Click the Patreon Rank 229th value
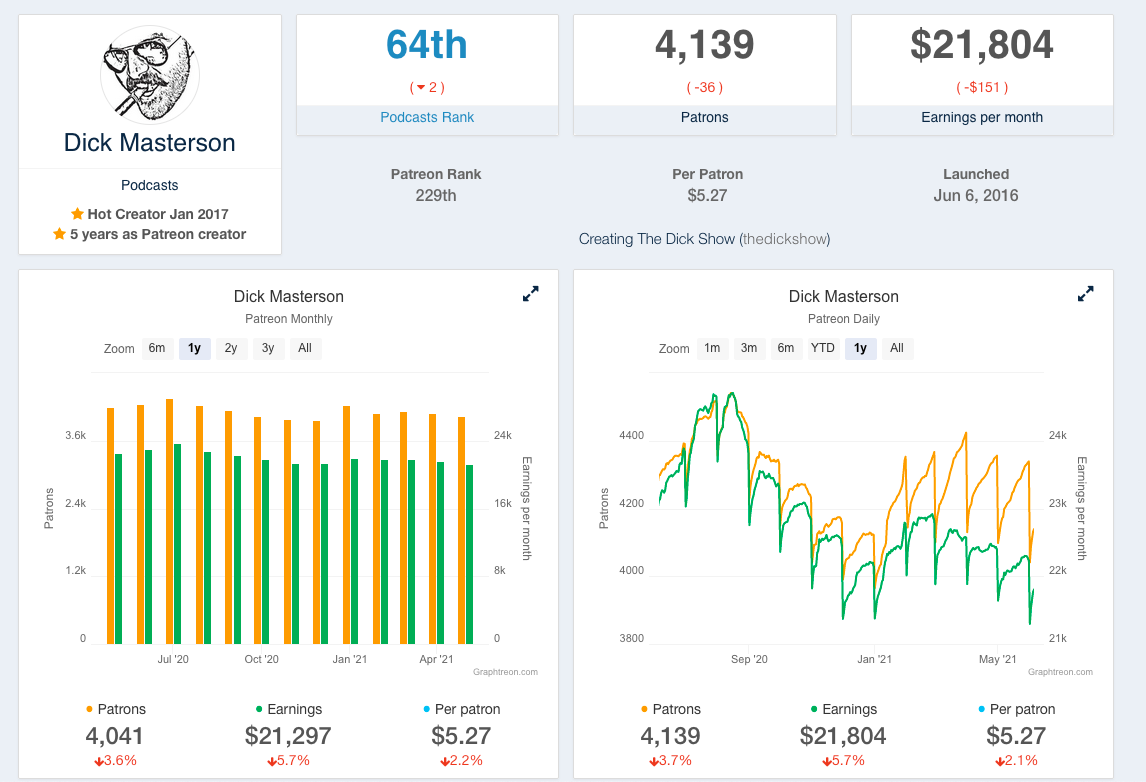Screen dimensions: 1146x782 point(436,195)
